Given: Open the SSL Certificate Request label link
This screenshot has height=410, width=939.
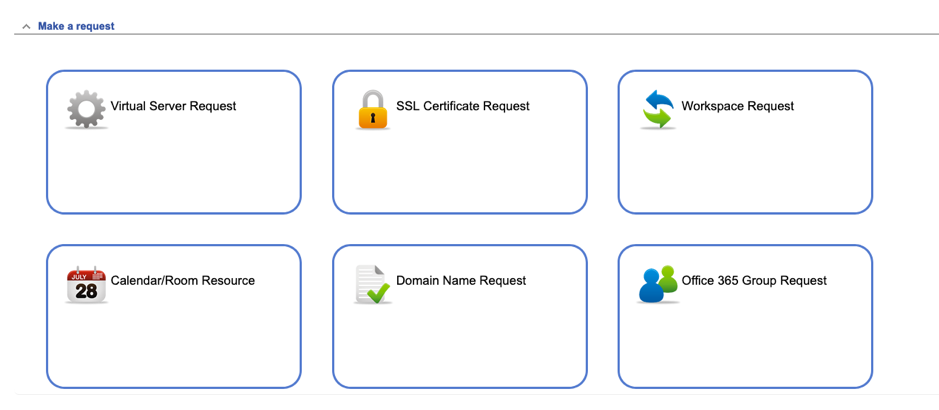Looking at the screenshot, I should pos(462,106).
